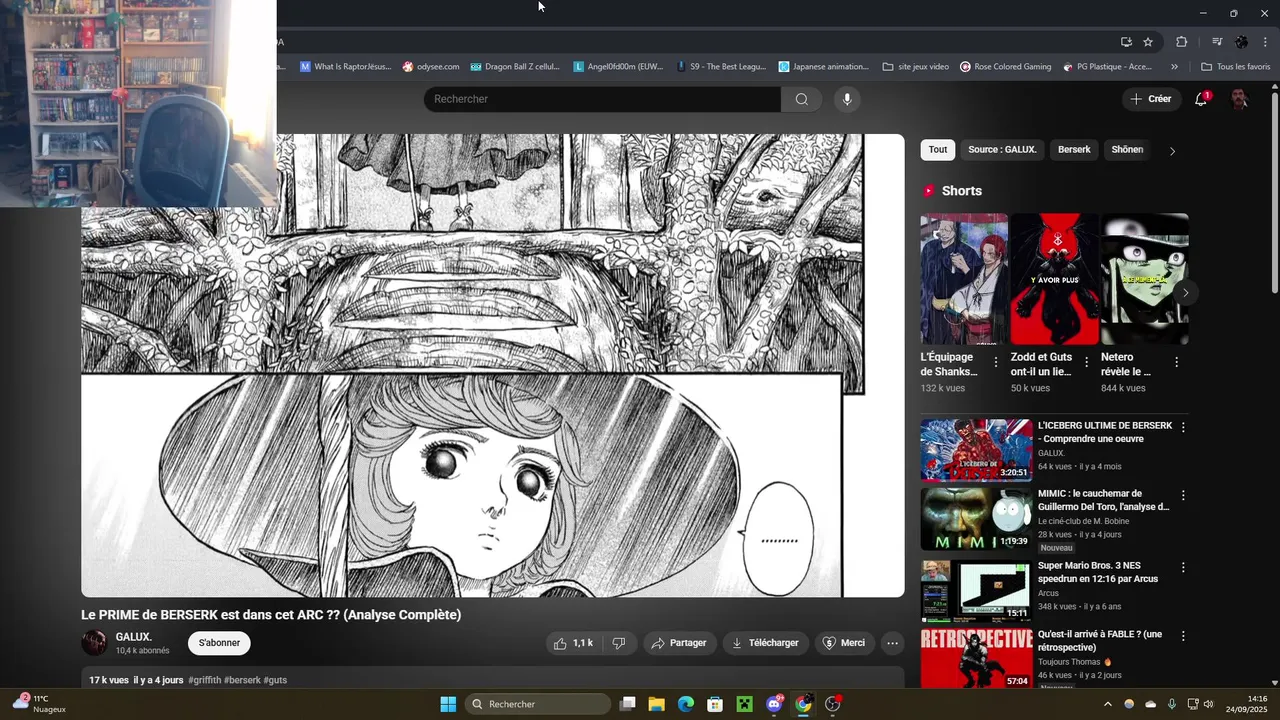The width and height of the screenshot is (1280, 720).
Task: Open options for Zodd et Guts short
Action: tap(1086, 362)
